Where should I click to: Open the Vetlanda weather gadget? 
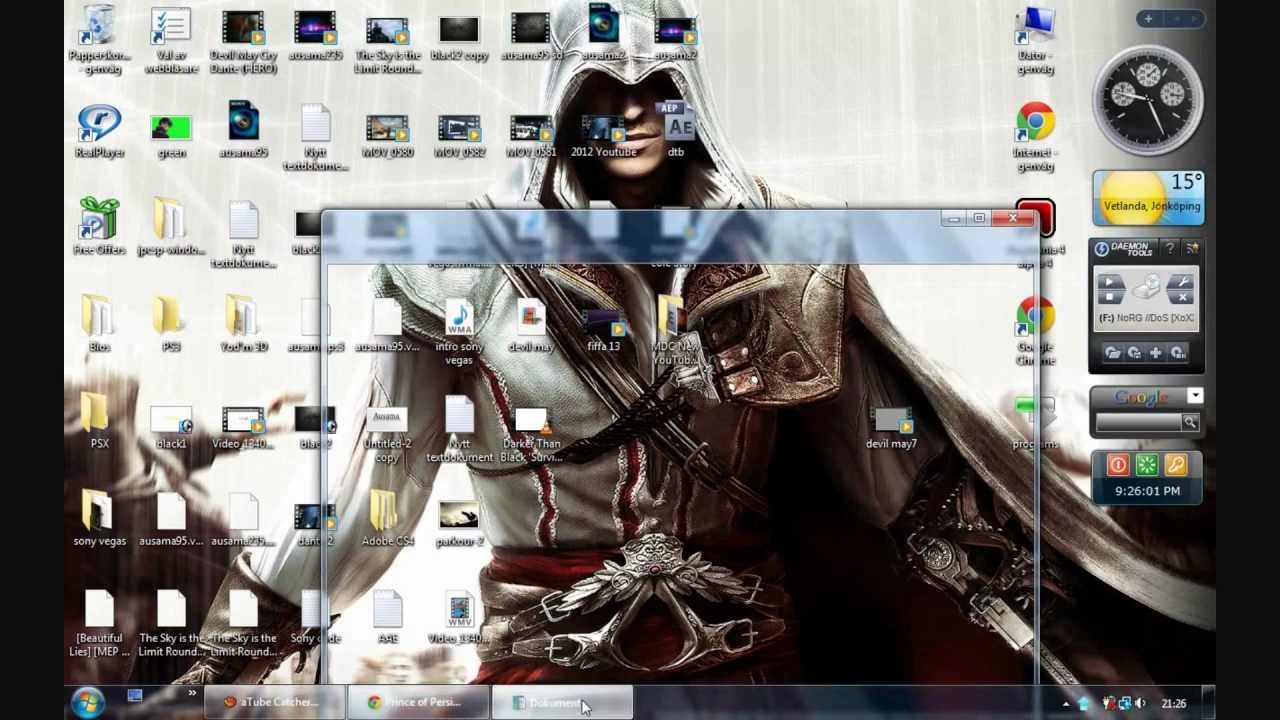pos(1148,198)
